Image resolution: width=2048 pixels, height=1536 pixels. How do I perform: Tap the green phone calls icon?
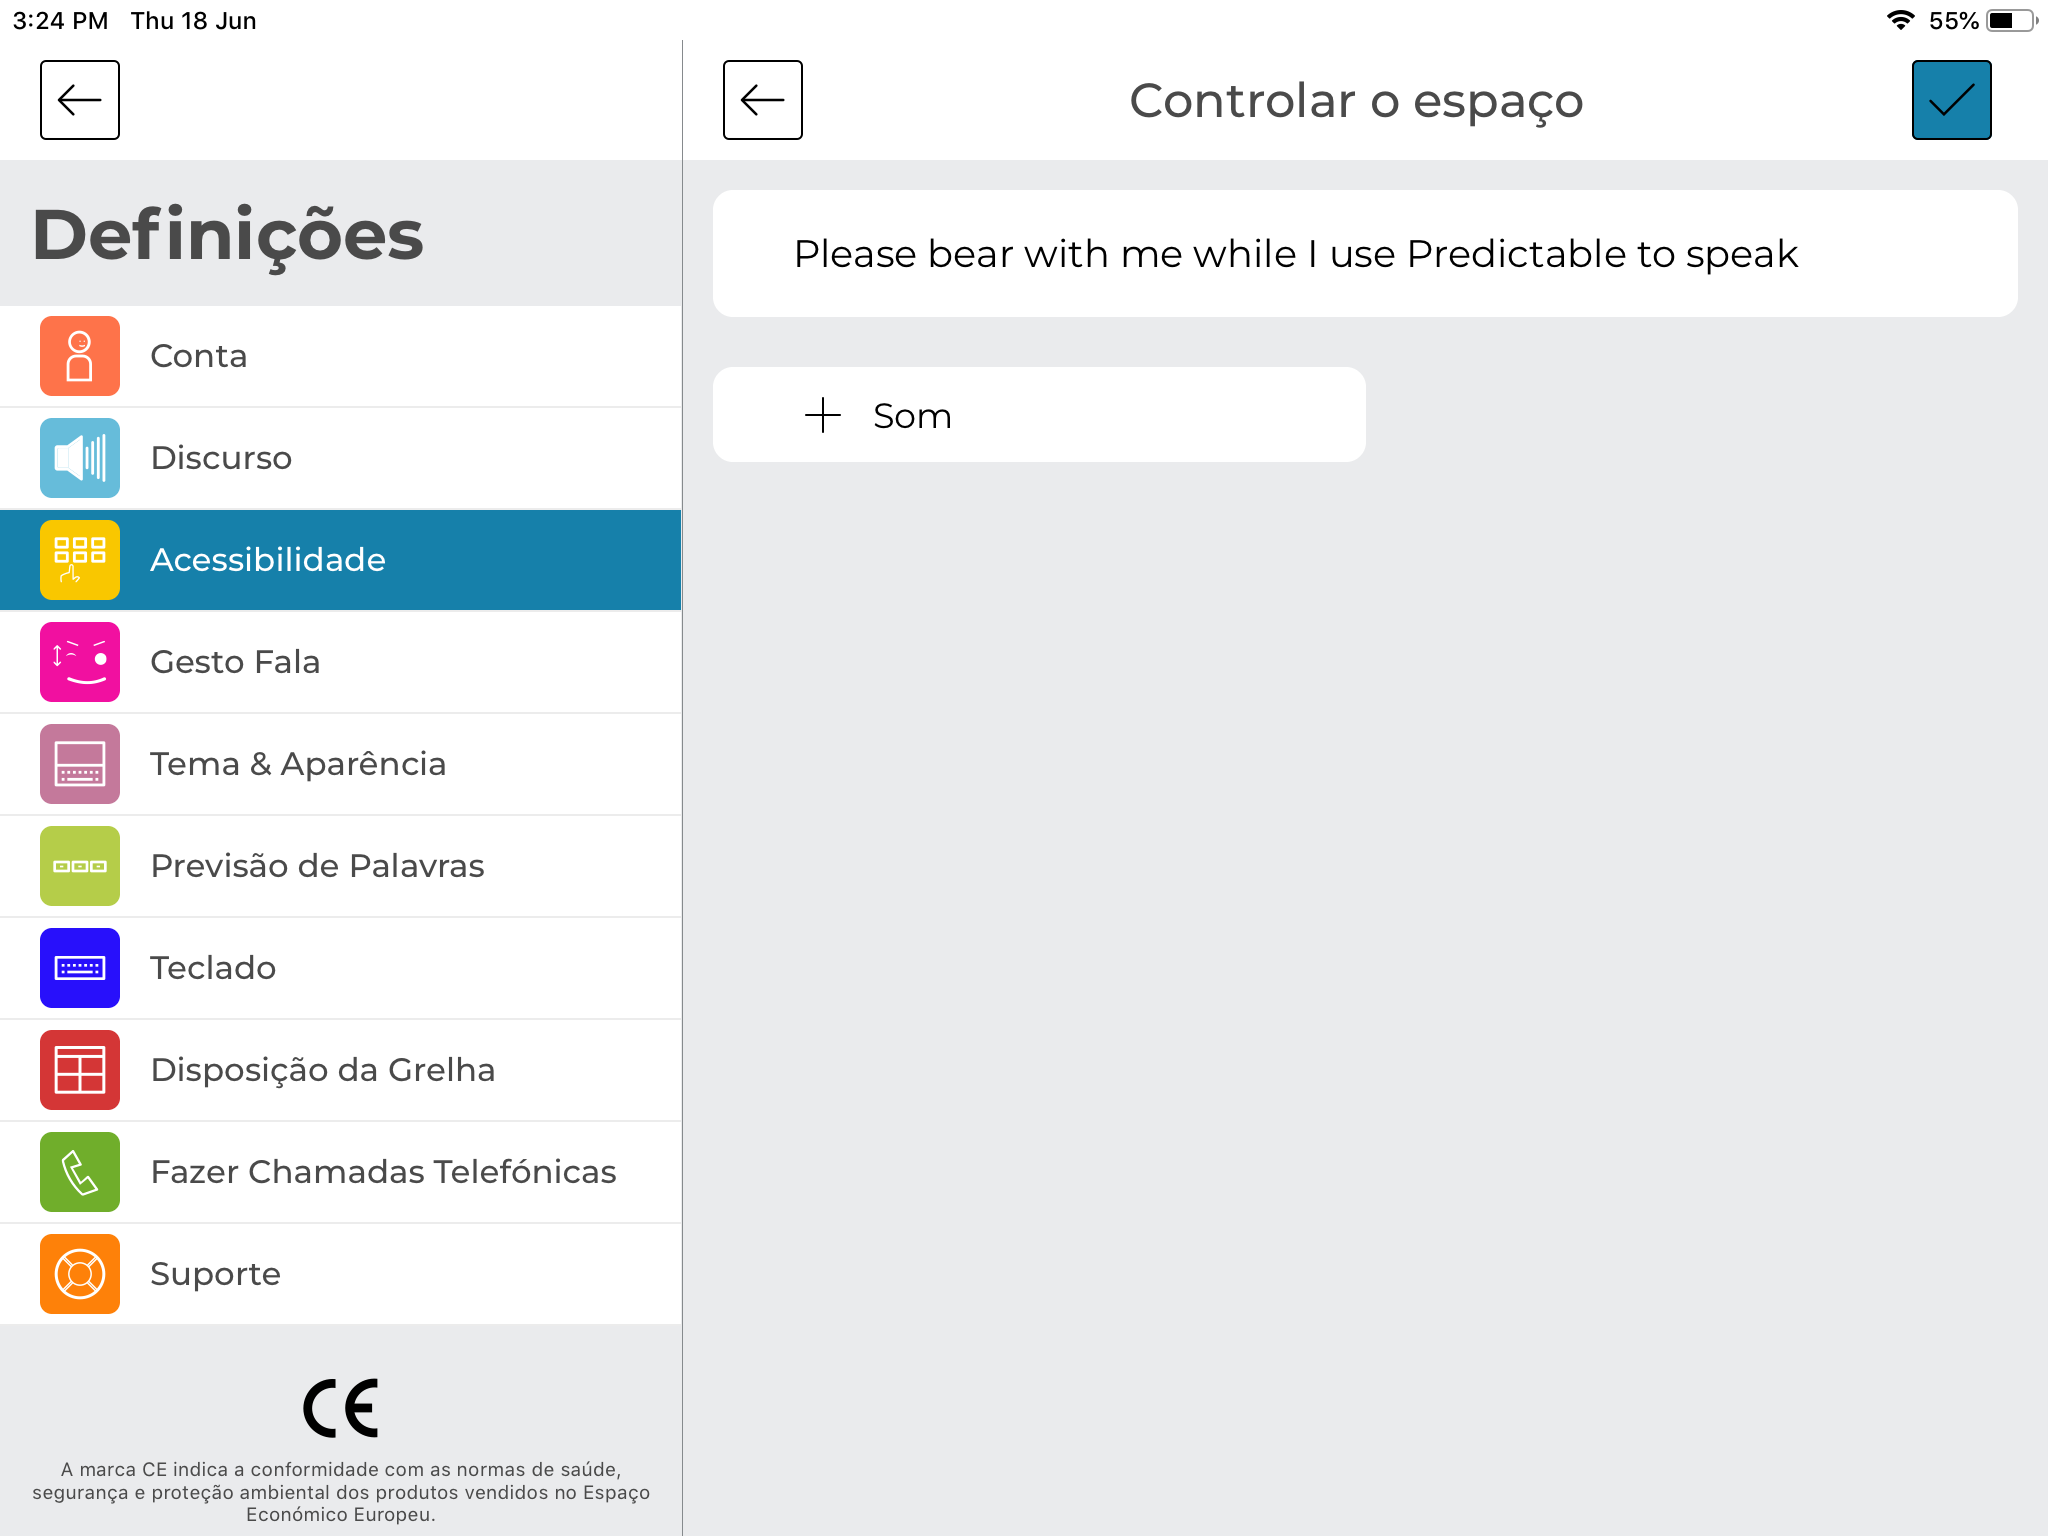(80, 1172)
